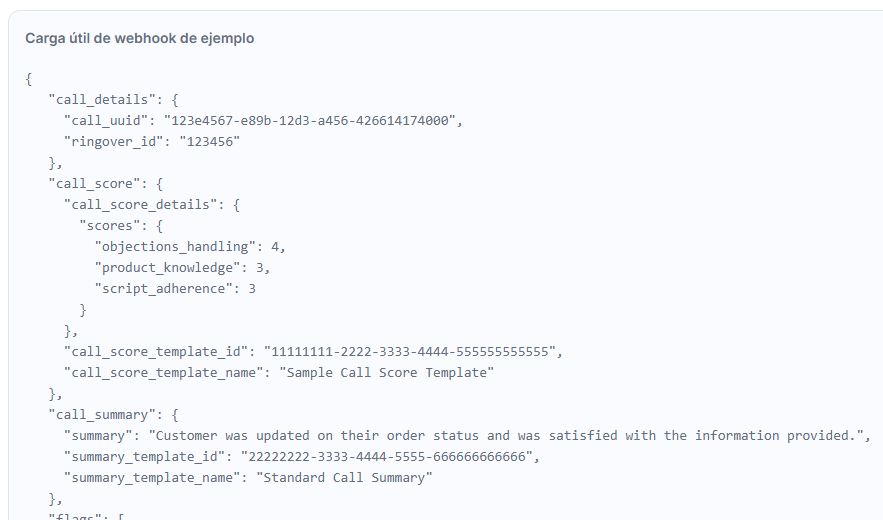Viewport: 883px width, 520px height.
Task: Click the opening curly brace of JSON
Action: pos(29,79)
